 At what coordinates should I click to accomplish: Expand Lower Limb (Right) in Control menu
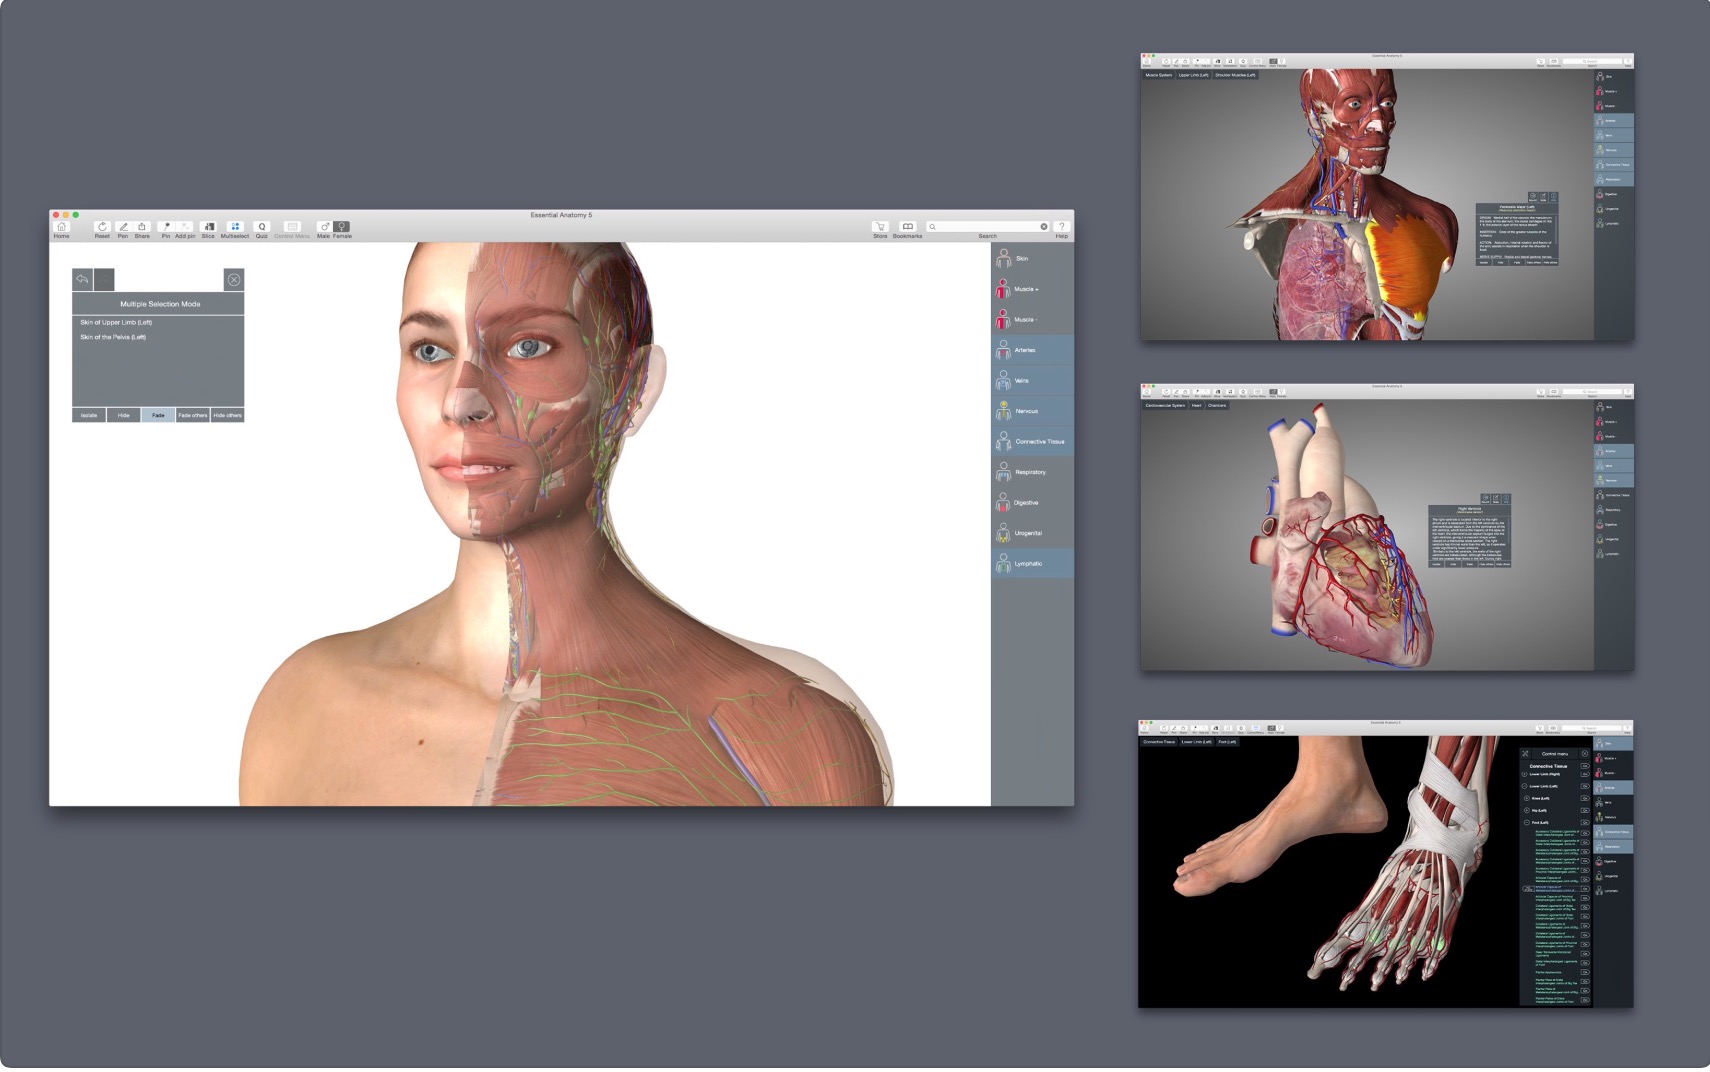tap(1525, 775)
